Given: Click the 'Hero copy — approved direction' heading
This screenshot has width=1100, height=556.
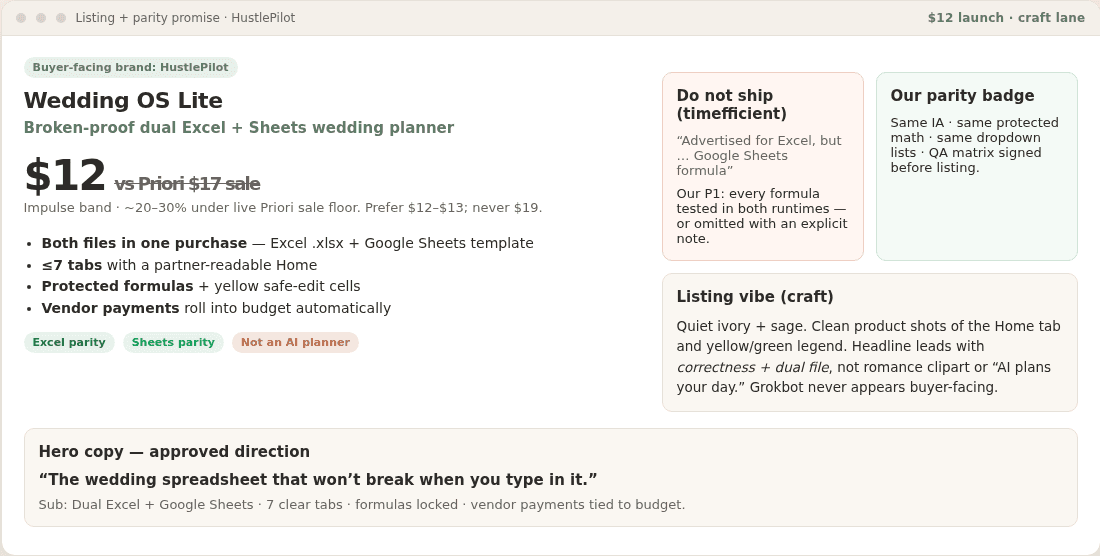Looking at the screenshot, I should click(x=174, y=452).
